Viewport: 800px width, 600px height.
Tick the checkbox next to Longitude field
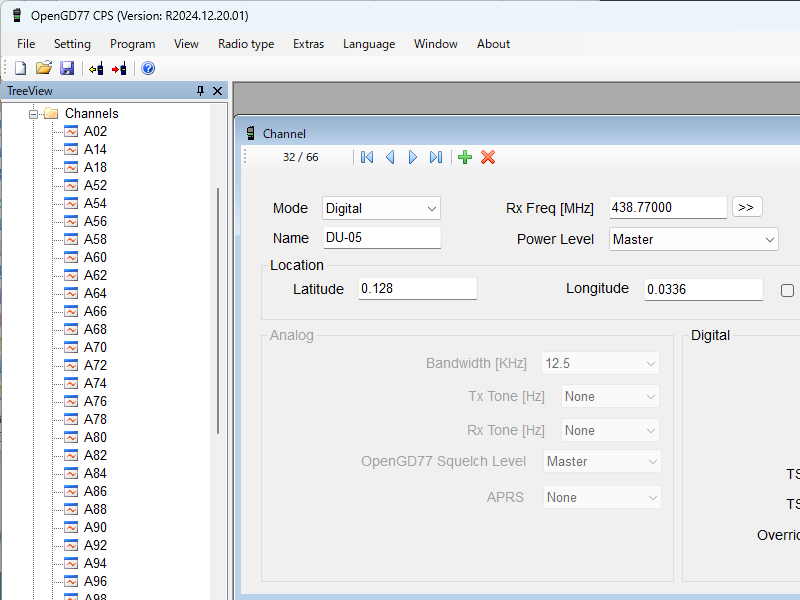point(787,290)
